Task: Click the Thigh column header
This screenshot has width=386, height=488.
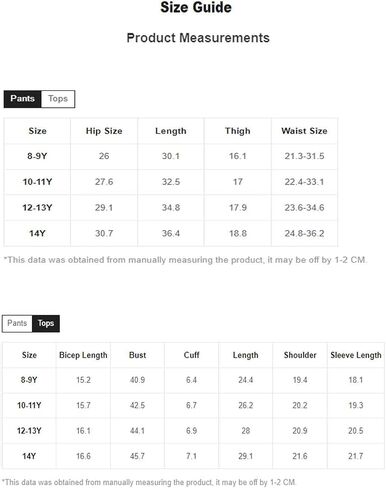Action: [238, 131]
